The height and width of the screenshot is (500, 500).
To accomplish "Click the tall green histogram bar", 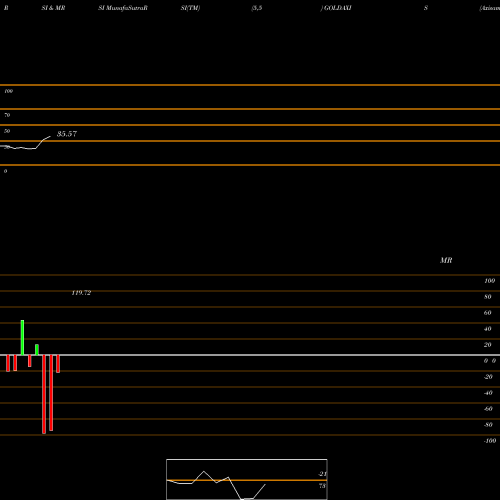I will [22, 337].
